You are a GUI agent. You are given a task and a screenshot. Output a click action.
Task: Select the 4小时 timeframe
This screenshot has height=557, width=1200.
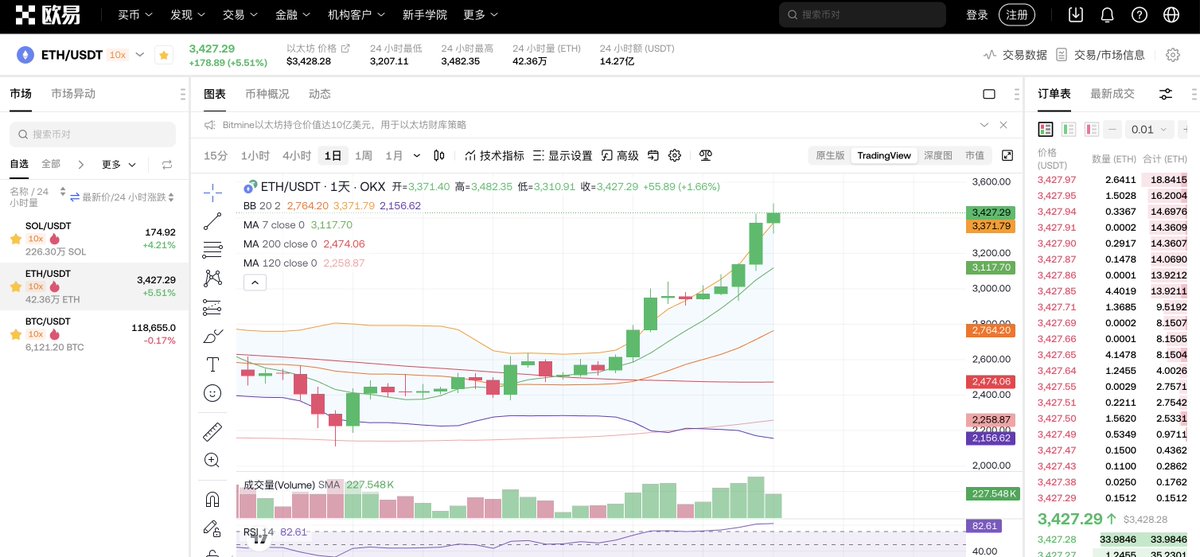tap(297, 155)
